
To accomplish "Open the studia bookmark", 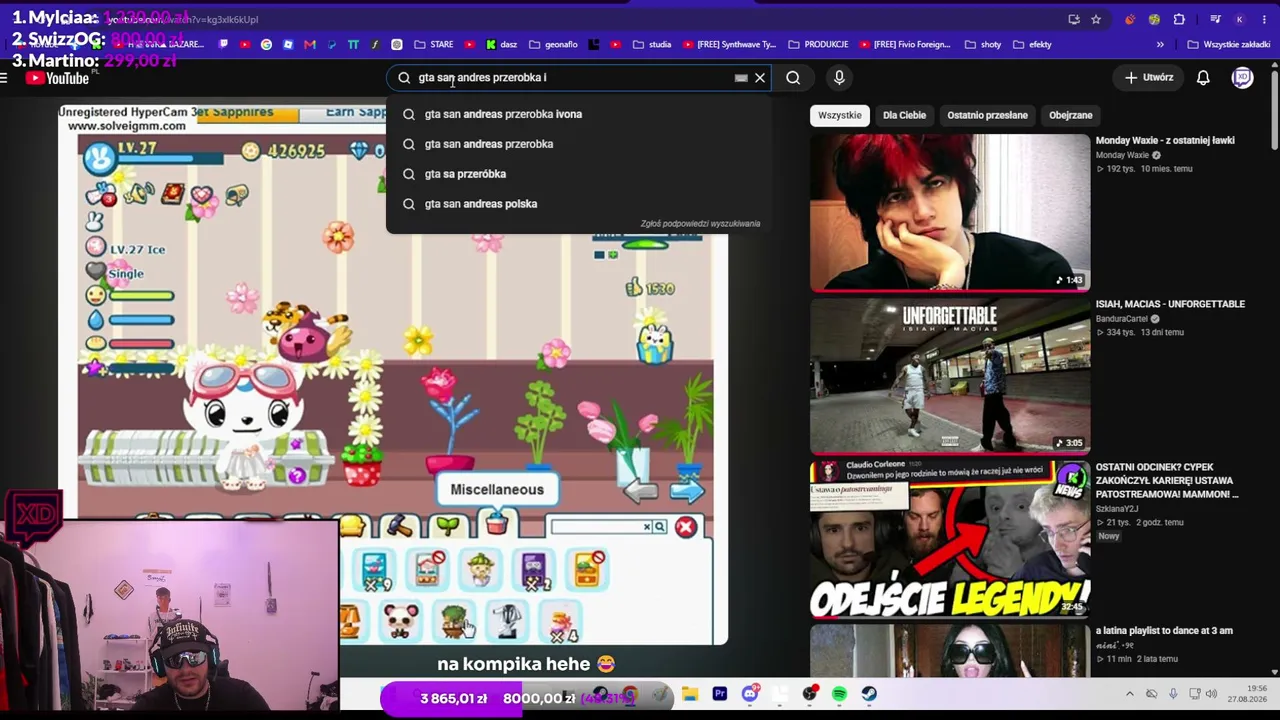I will (651, 44).
